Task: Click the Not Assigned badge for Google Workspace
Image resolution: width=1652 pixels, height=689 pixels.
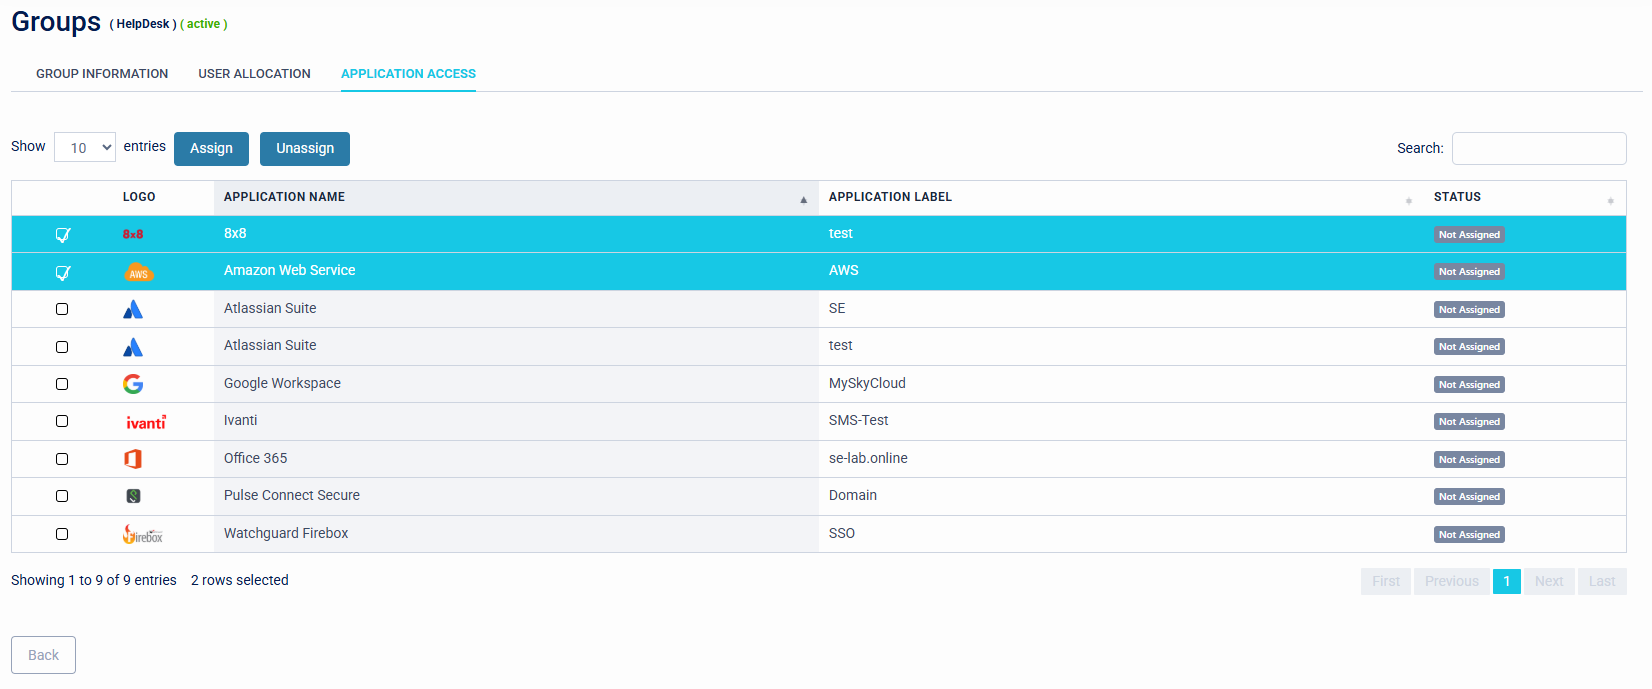Action: [1469, 385]
